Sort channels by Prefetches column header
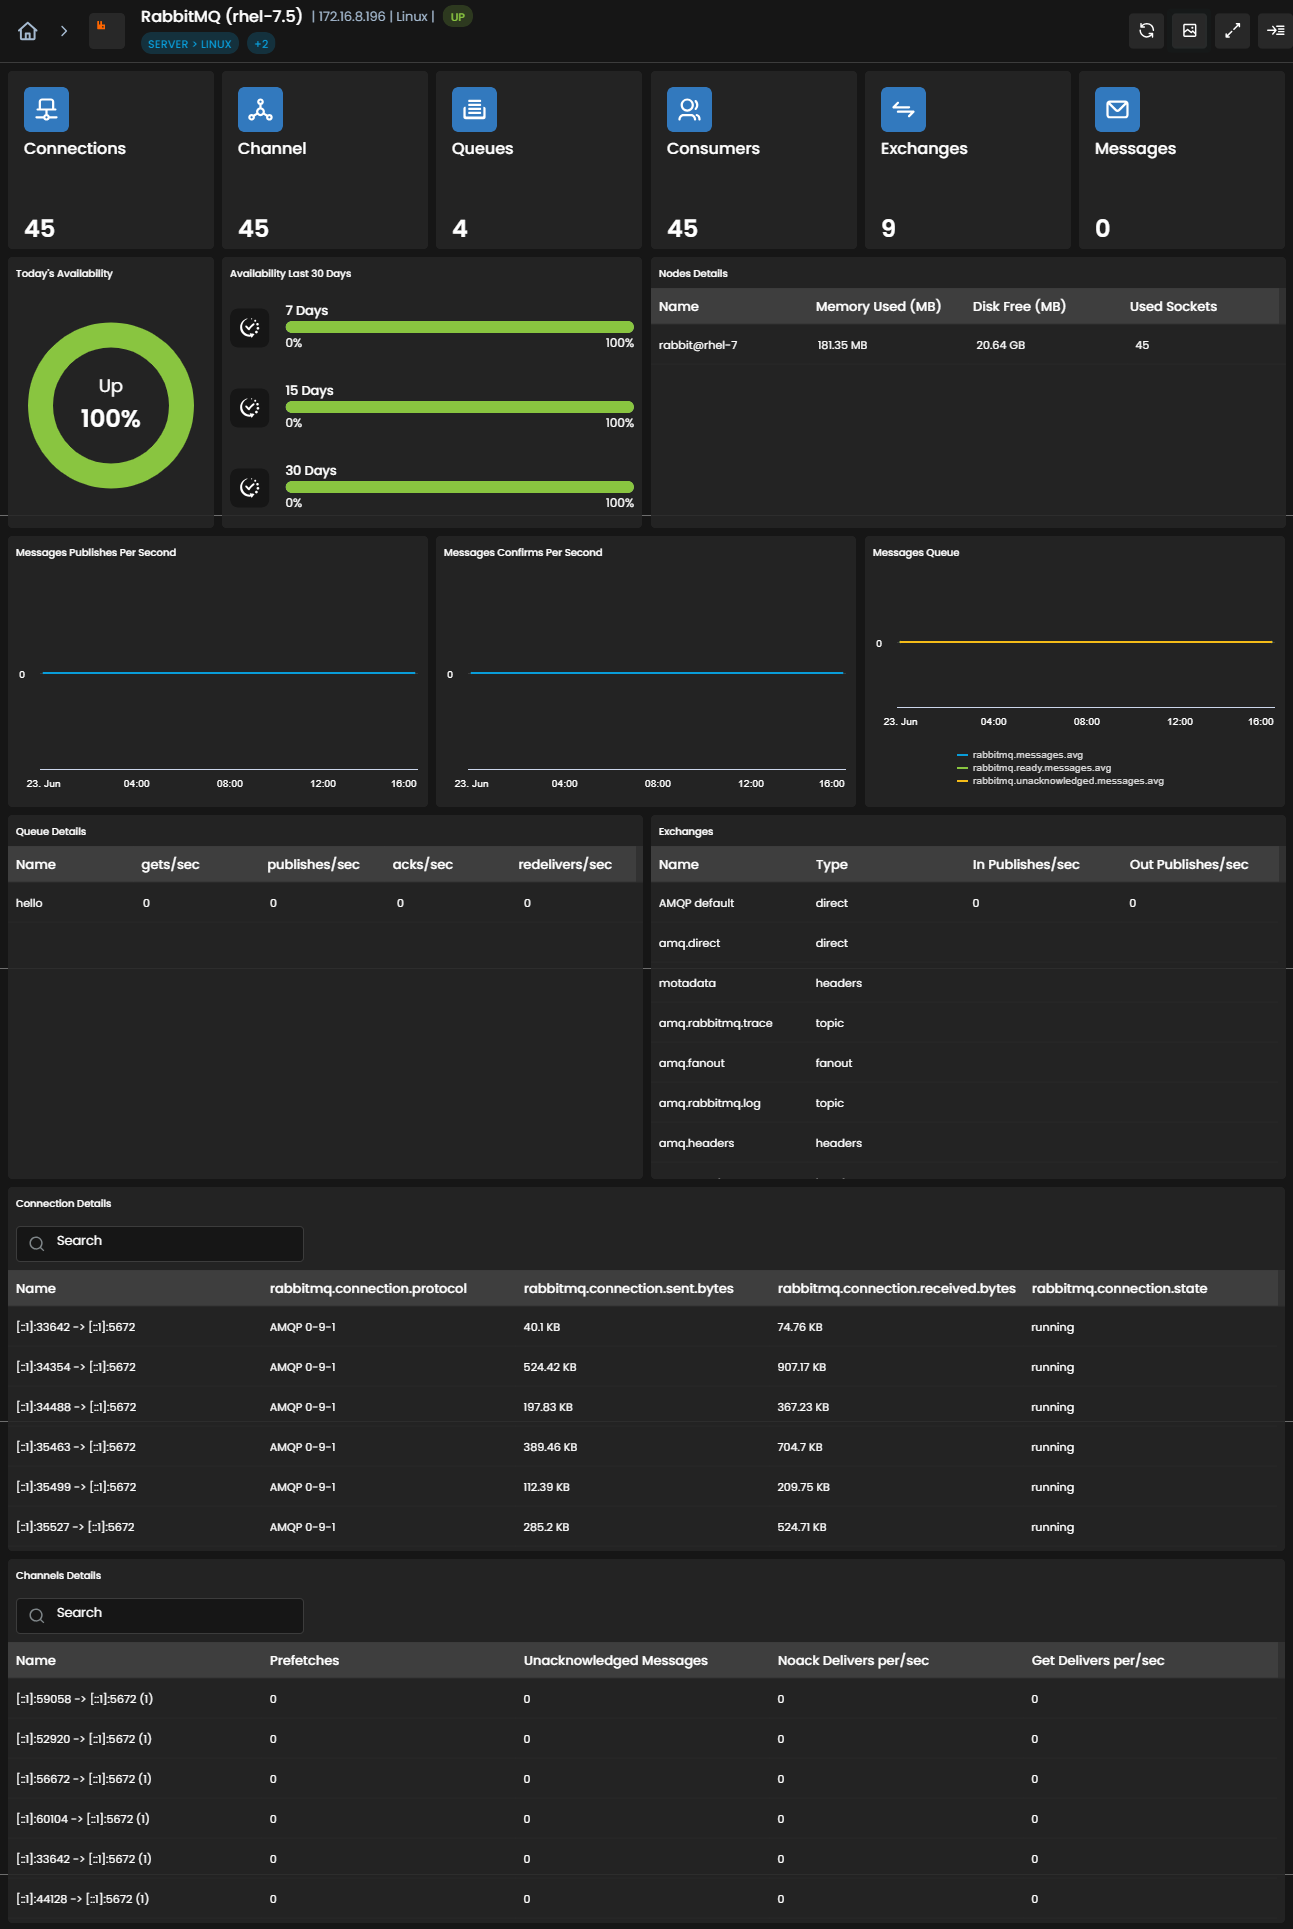1293x1929 pixels. pos(304,1660)
